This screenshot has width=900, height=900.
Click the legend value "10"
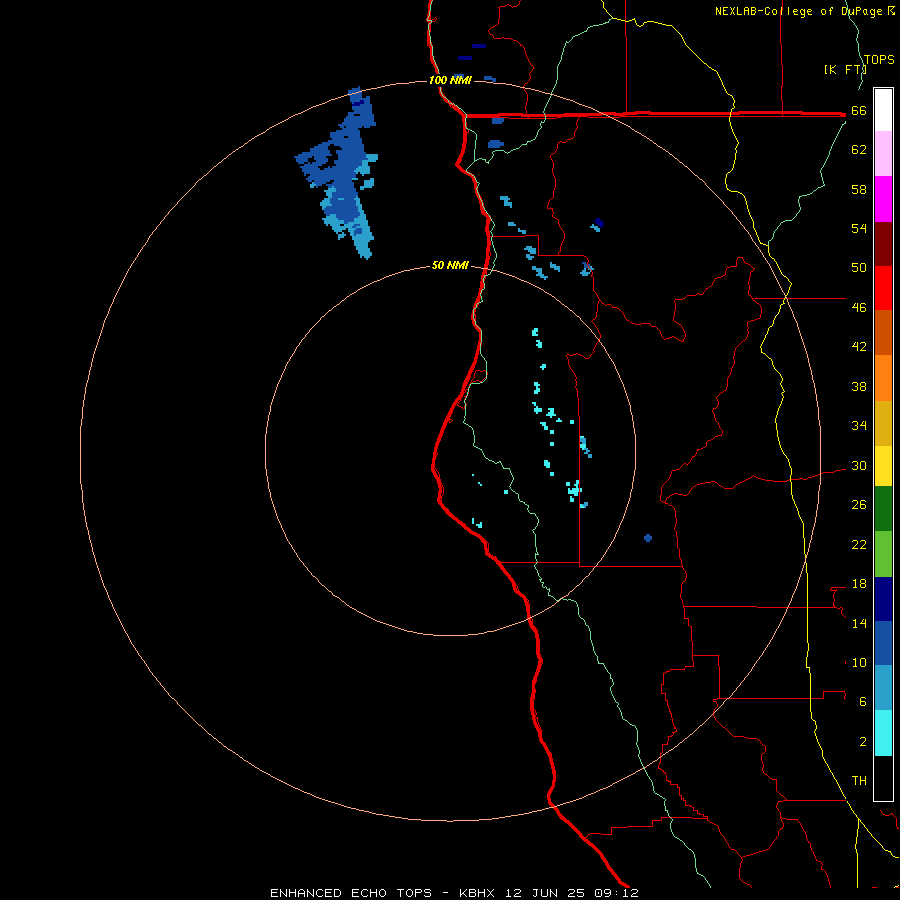(859, 662)
